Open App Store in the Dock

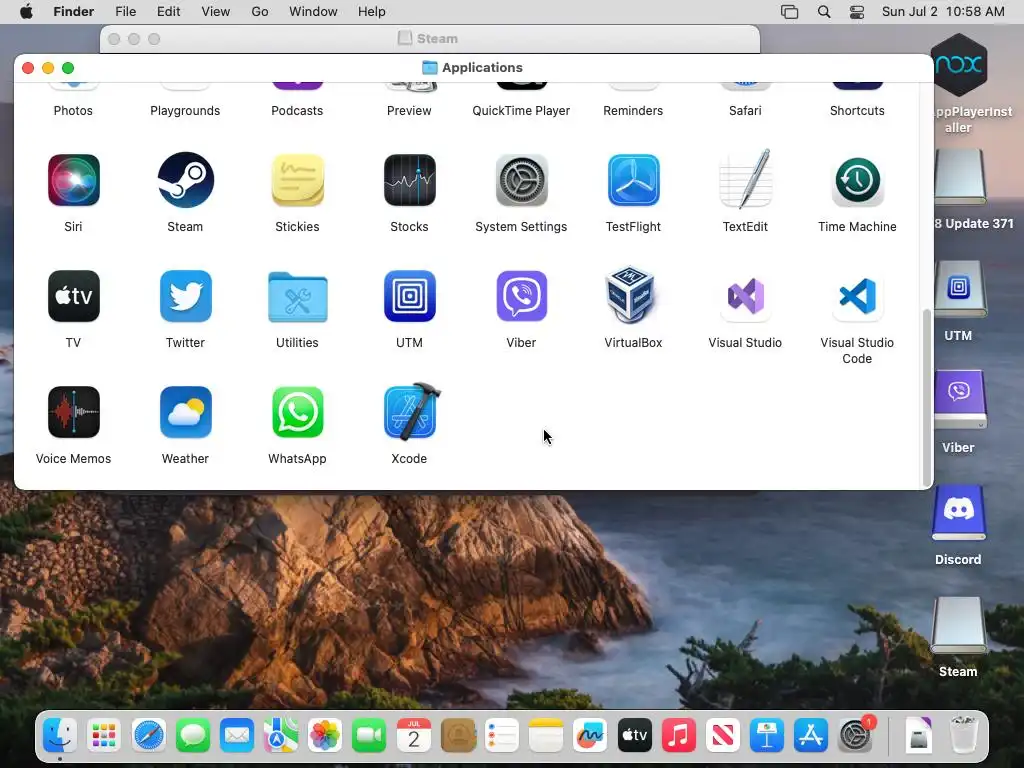click(x=810, y=735)
